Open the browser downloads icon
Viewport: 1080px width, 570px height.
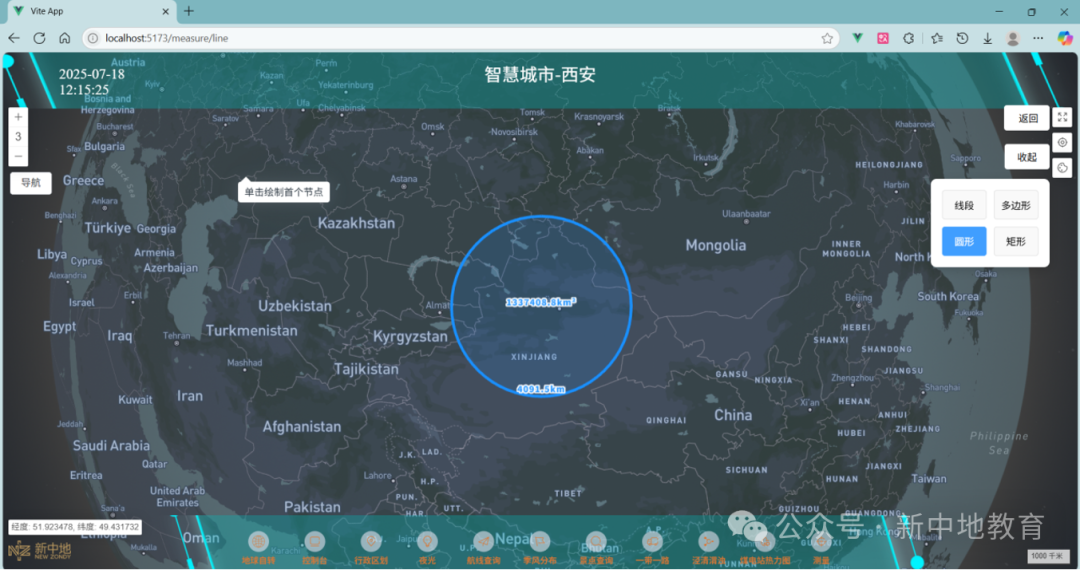pos(988,39)
